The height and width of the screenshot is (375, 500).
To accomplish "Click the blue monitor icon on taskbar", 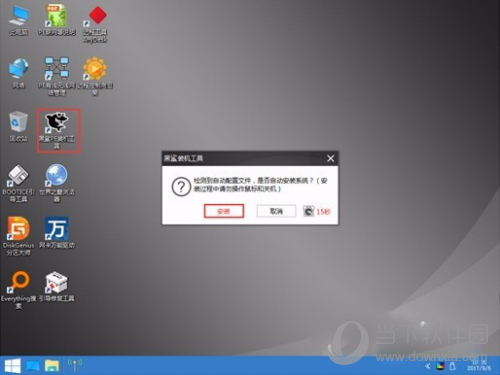I will [33, 366].
